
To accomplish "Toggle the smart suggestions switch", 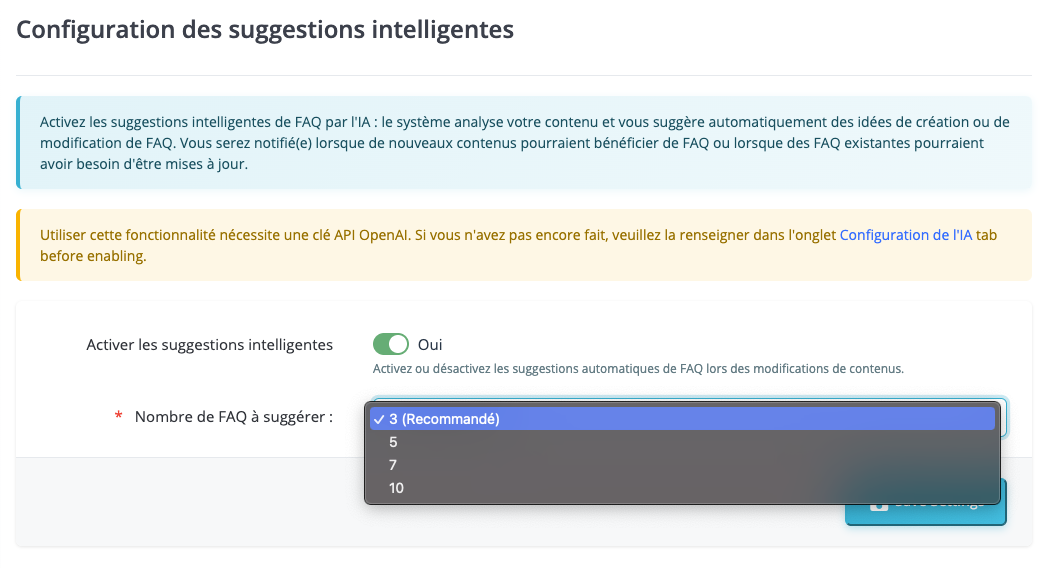I will pyautogui.click(x=391, y=344).
